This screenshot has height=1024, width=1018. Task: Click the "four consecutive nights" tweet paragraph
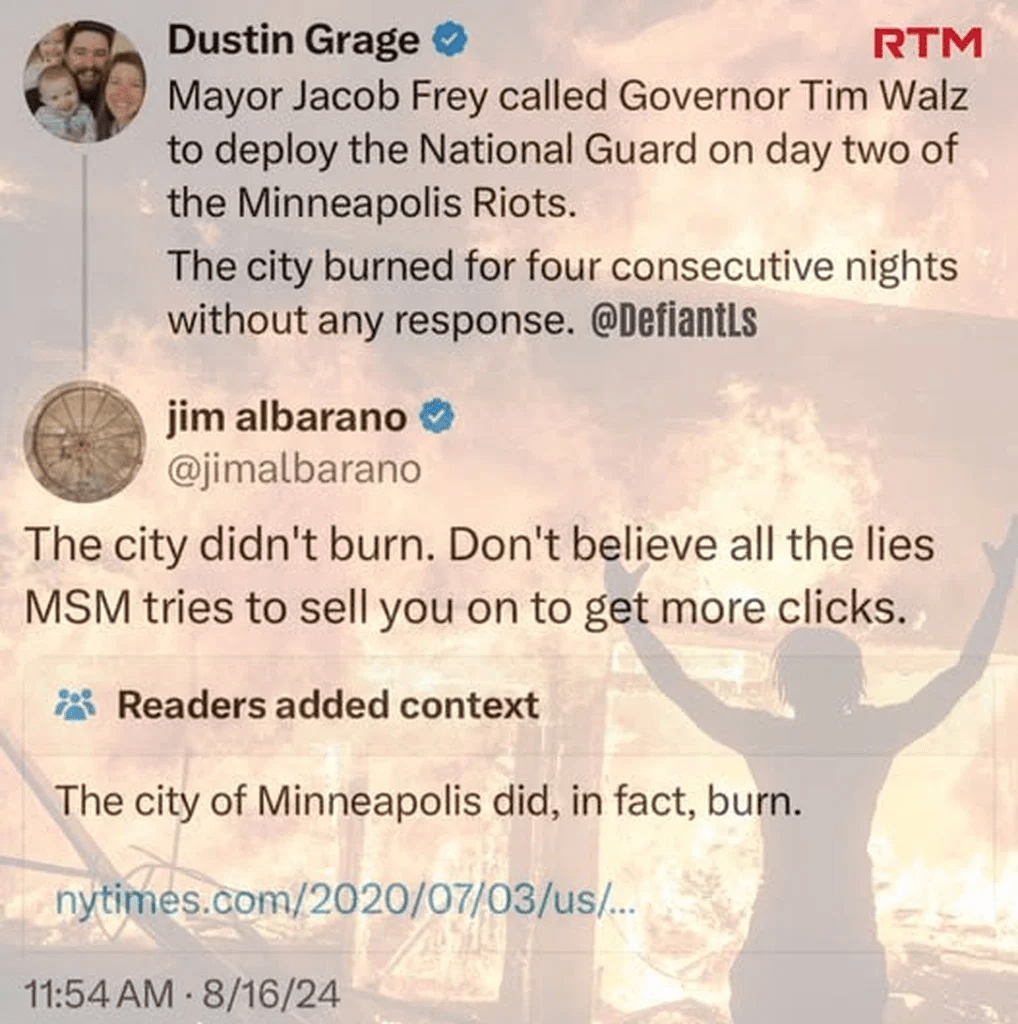point(563,293)
